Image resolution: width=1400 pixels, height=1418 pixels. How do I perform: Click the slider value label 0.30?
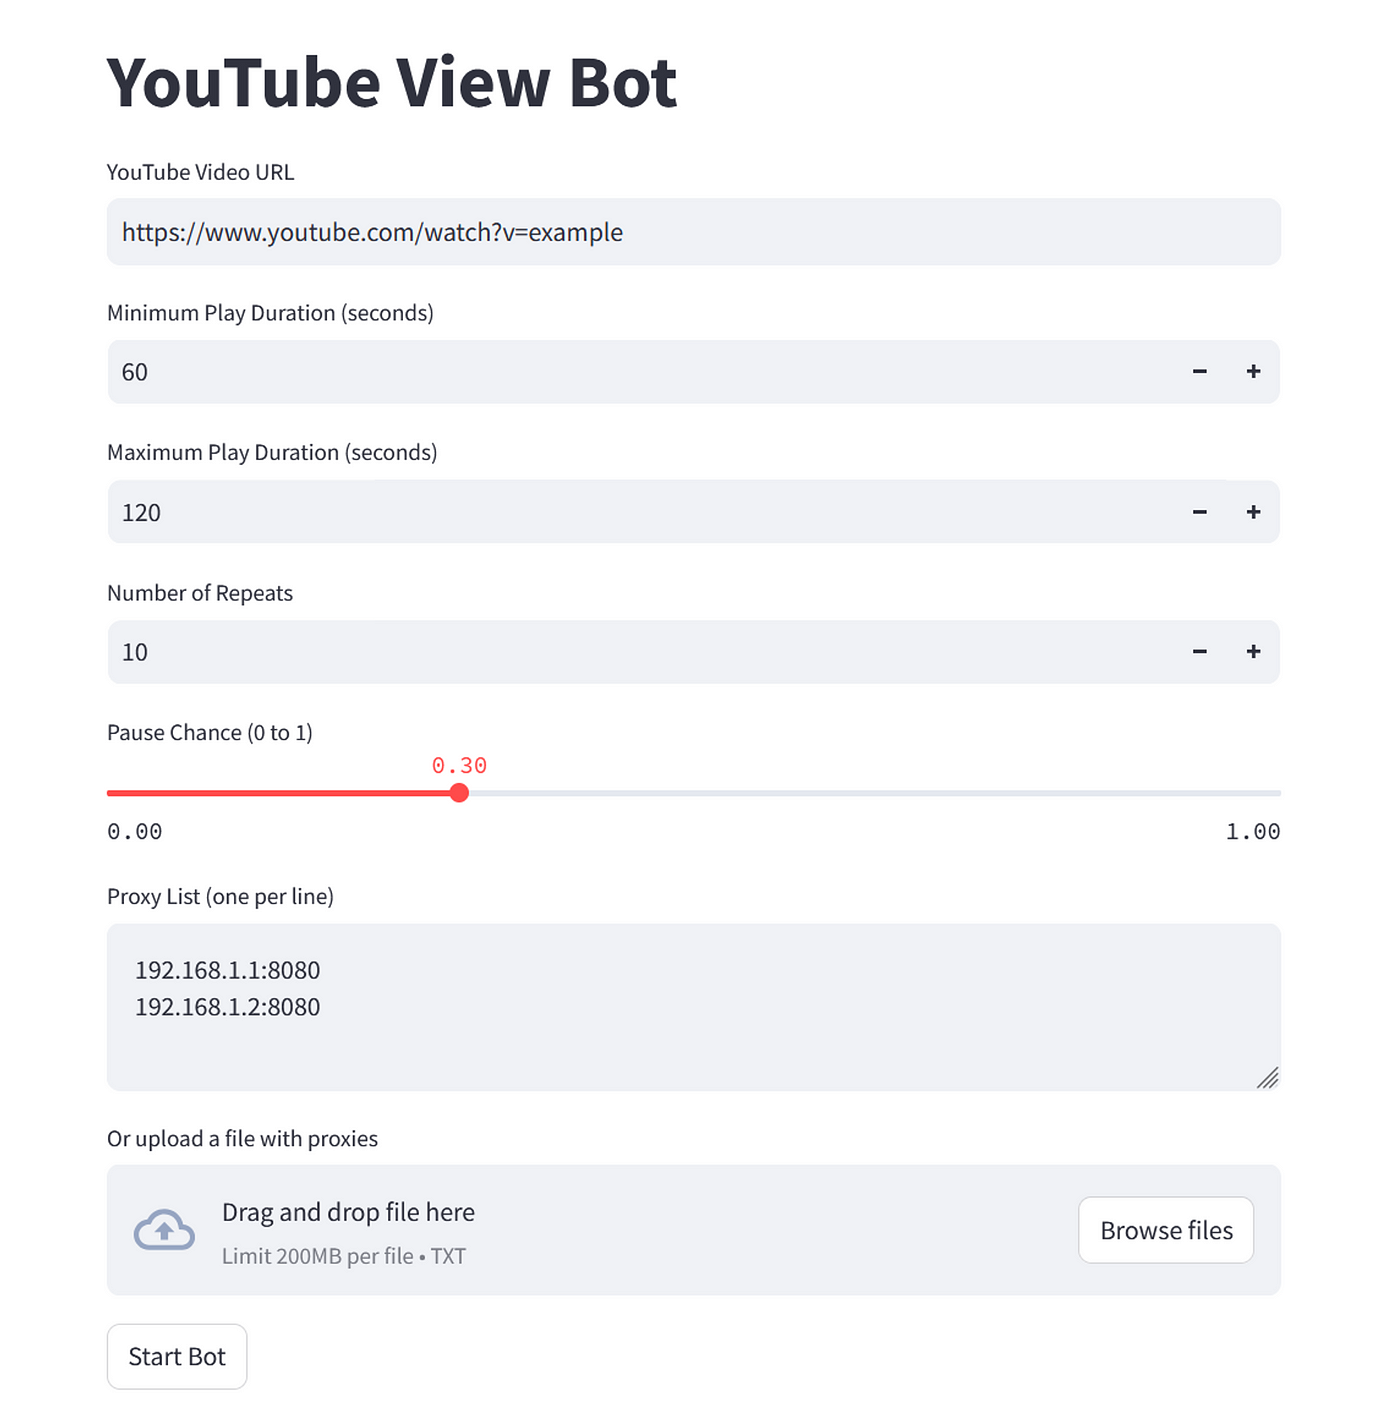click(459, 766)
